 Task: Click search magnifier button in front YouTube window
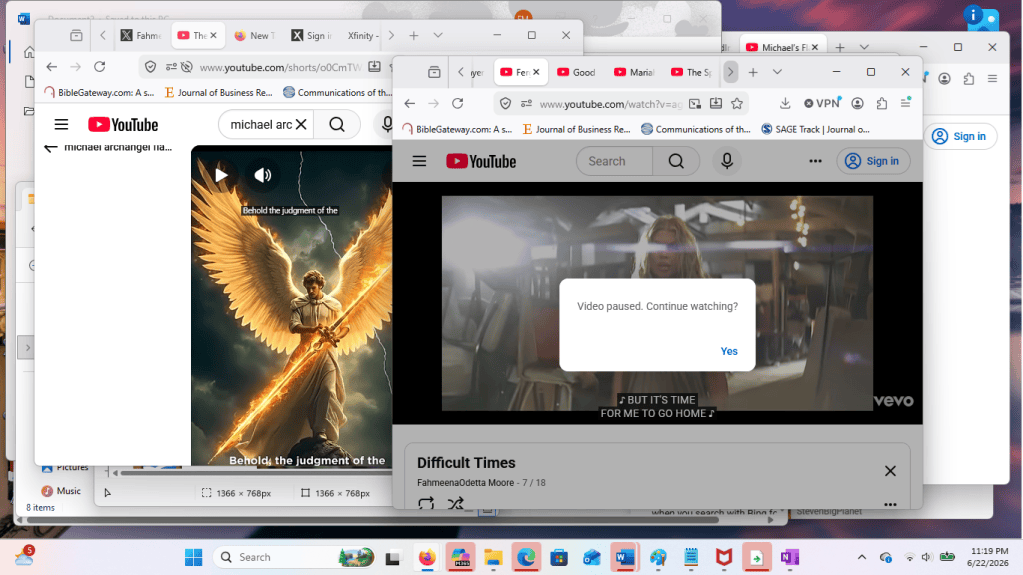tap(676, 161)
